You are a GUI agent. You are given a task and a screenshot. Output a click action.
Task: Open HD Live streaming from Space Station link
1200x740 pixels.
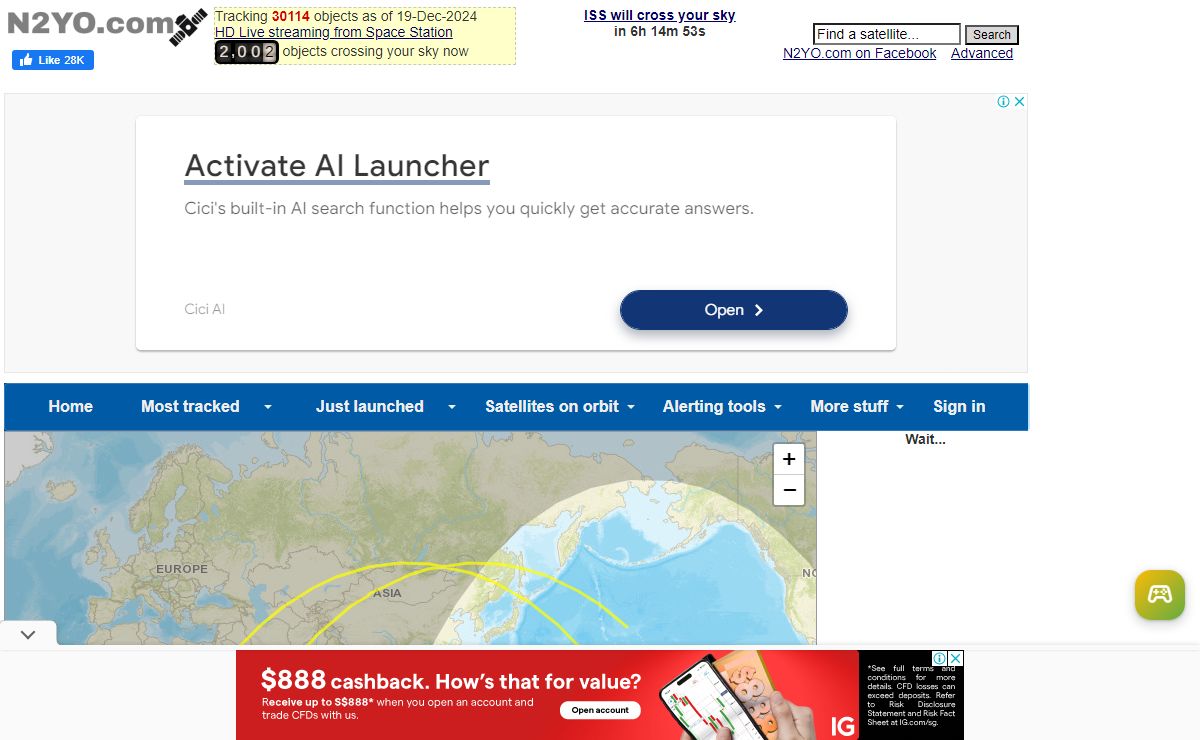click(333, 32)
